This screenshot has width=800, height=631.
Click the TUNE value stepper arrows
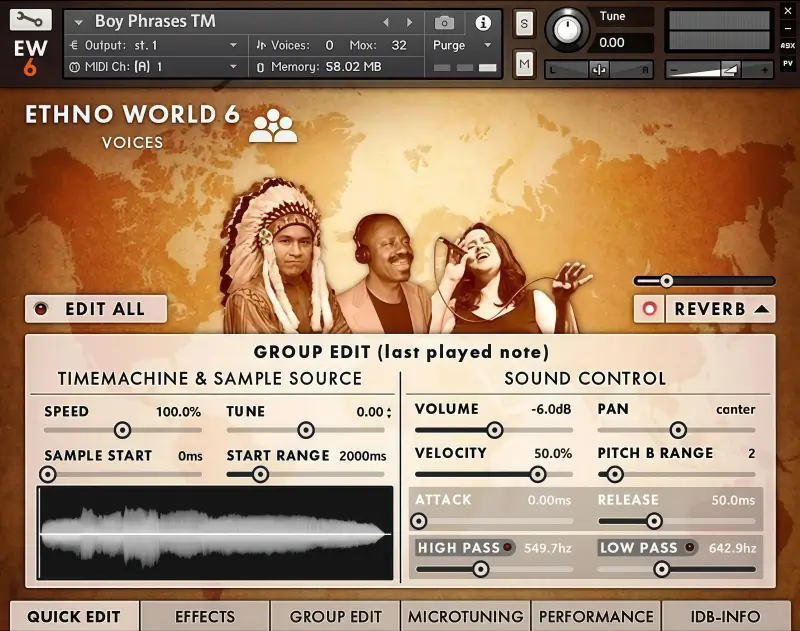389,412
